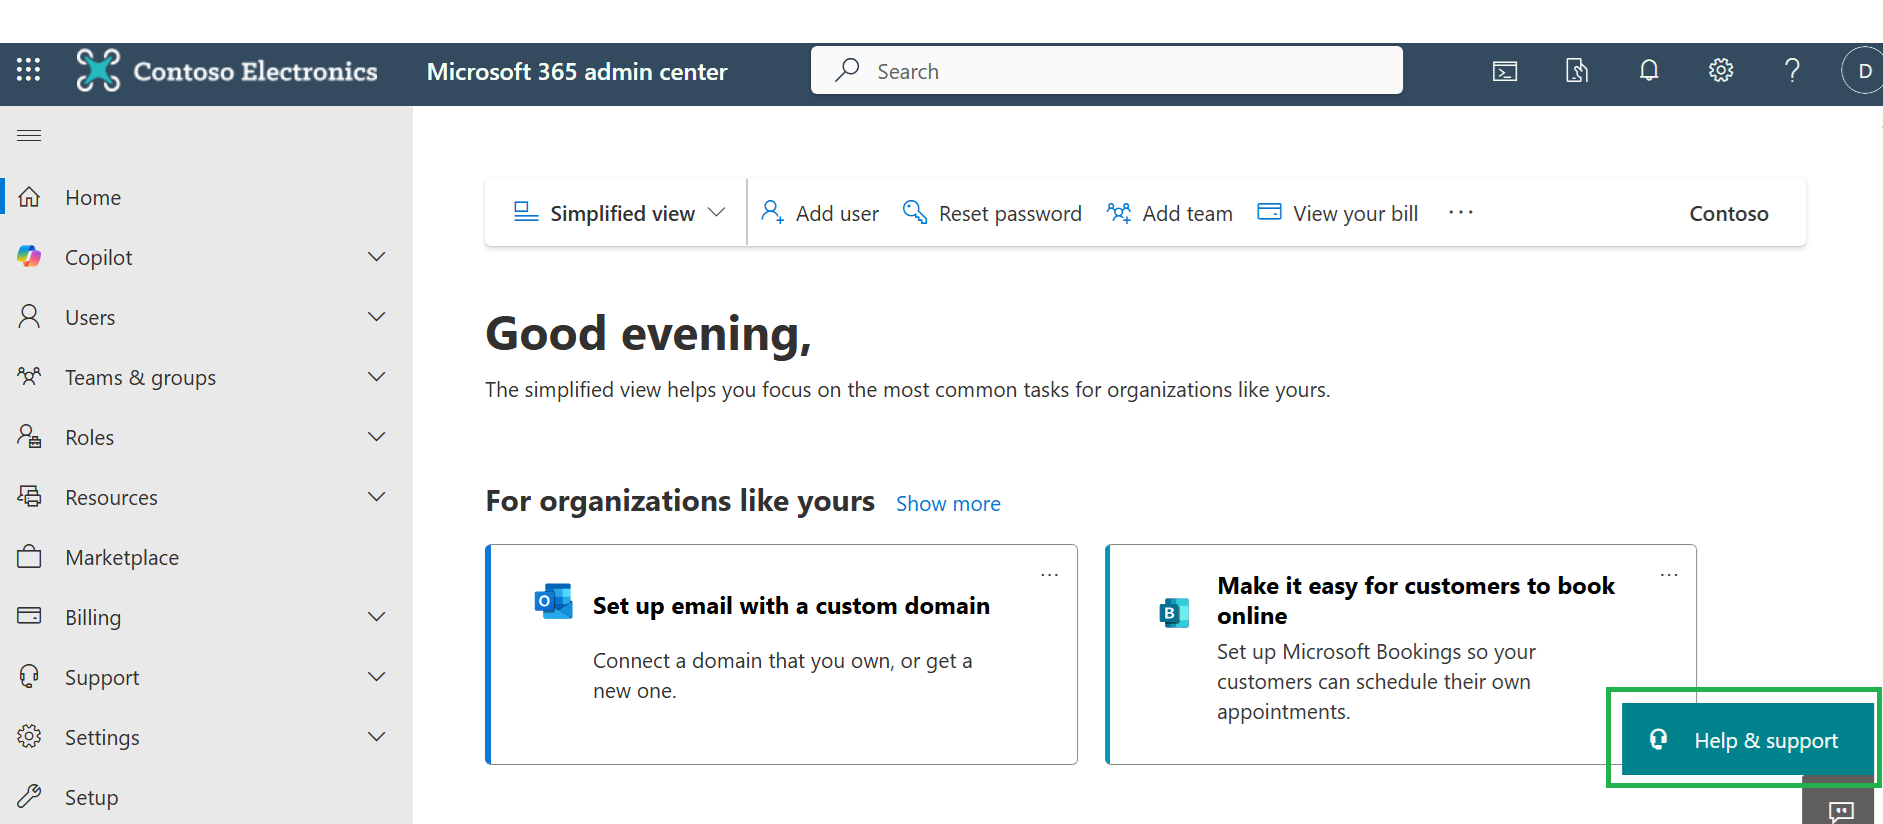Select Billing label in navigation

click(93, 617)
